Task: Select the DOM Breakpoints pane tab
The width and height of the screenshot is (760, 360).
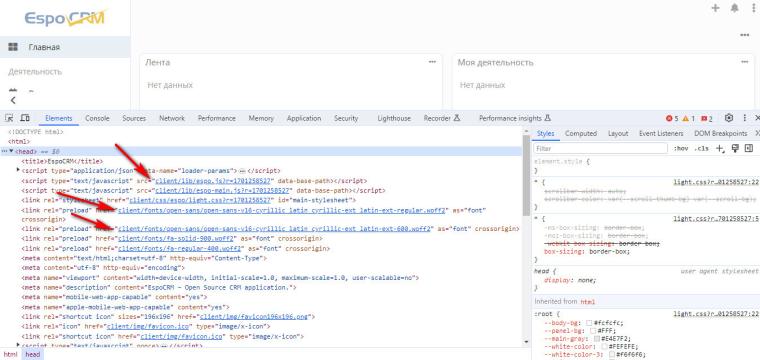Action: point(721,133)
